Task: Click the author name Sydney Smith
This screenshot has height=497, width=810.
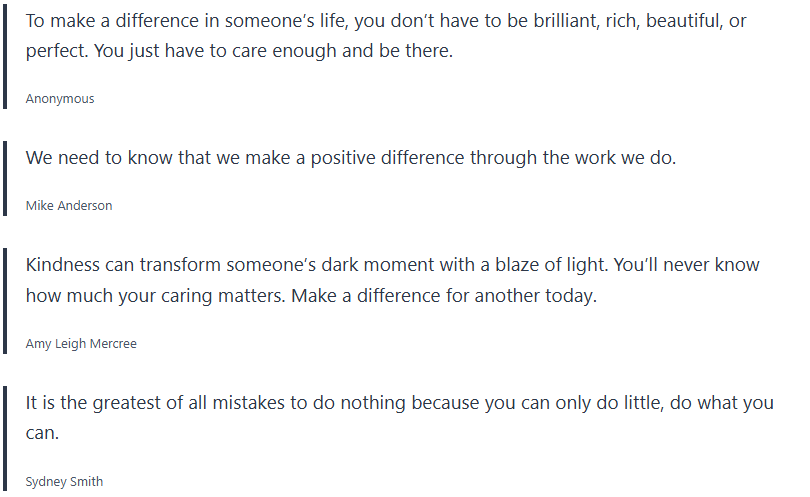Action: tap(64, 481)
